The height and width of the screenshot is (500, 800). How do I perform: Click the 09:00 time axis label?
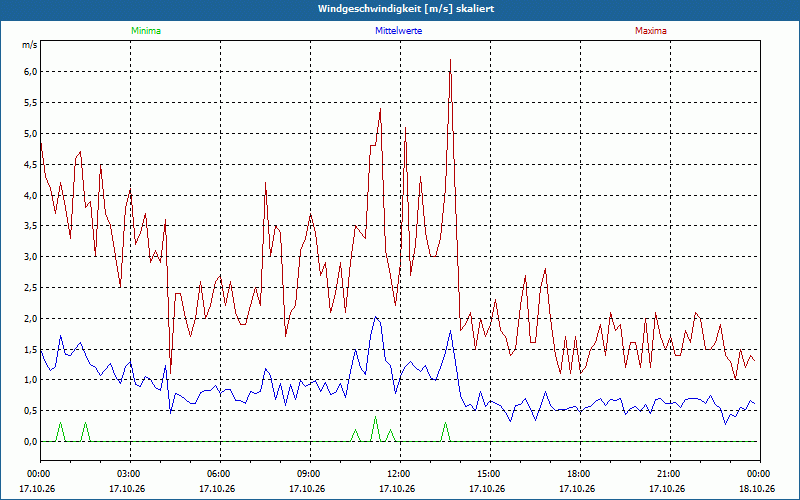pyautogui.click(x=310, y=474)
